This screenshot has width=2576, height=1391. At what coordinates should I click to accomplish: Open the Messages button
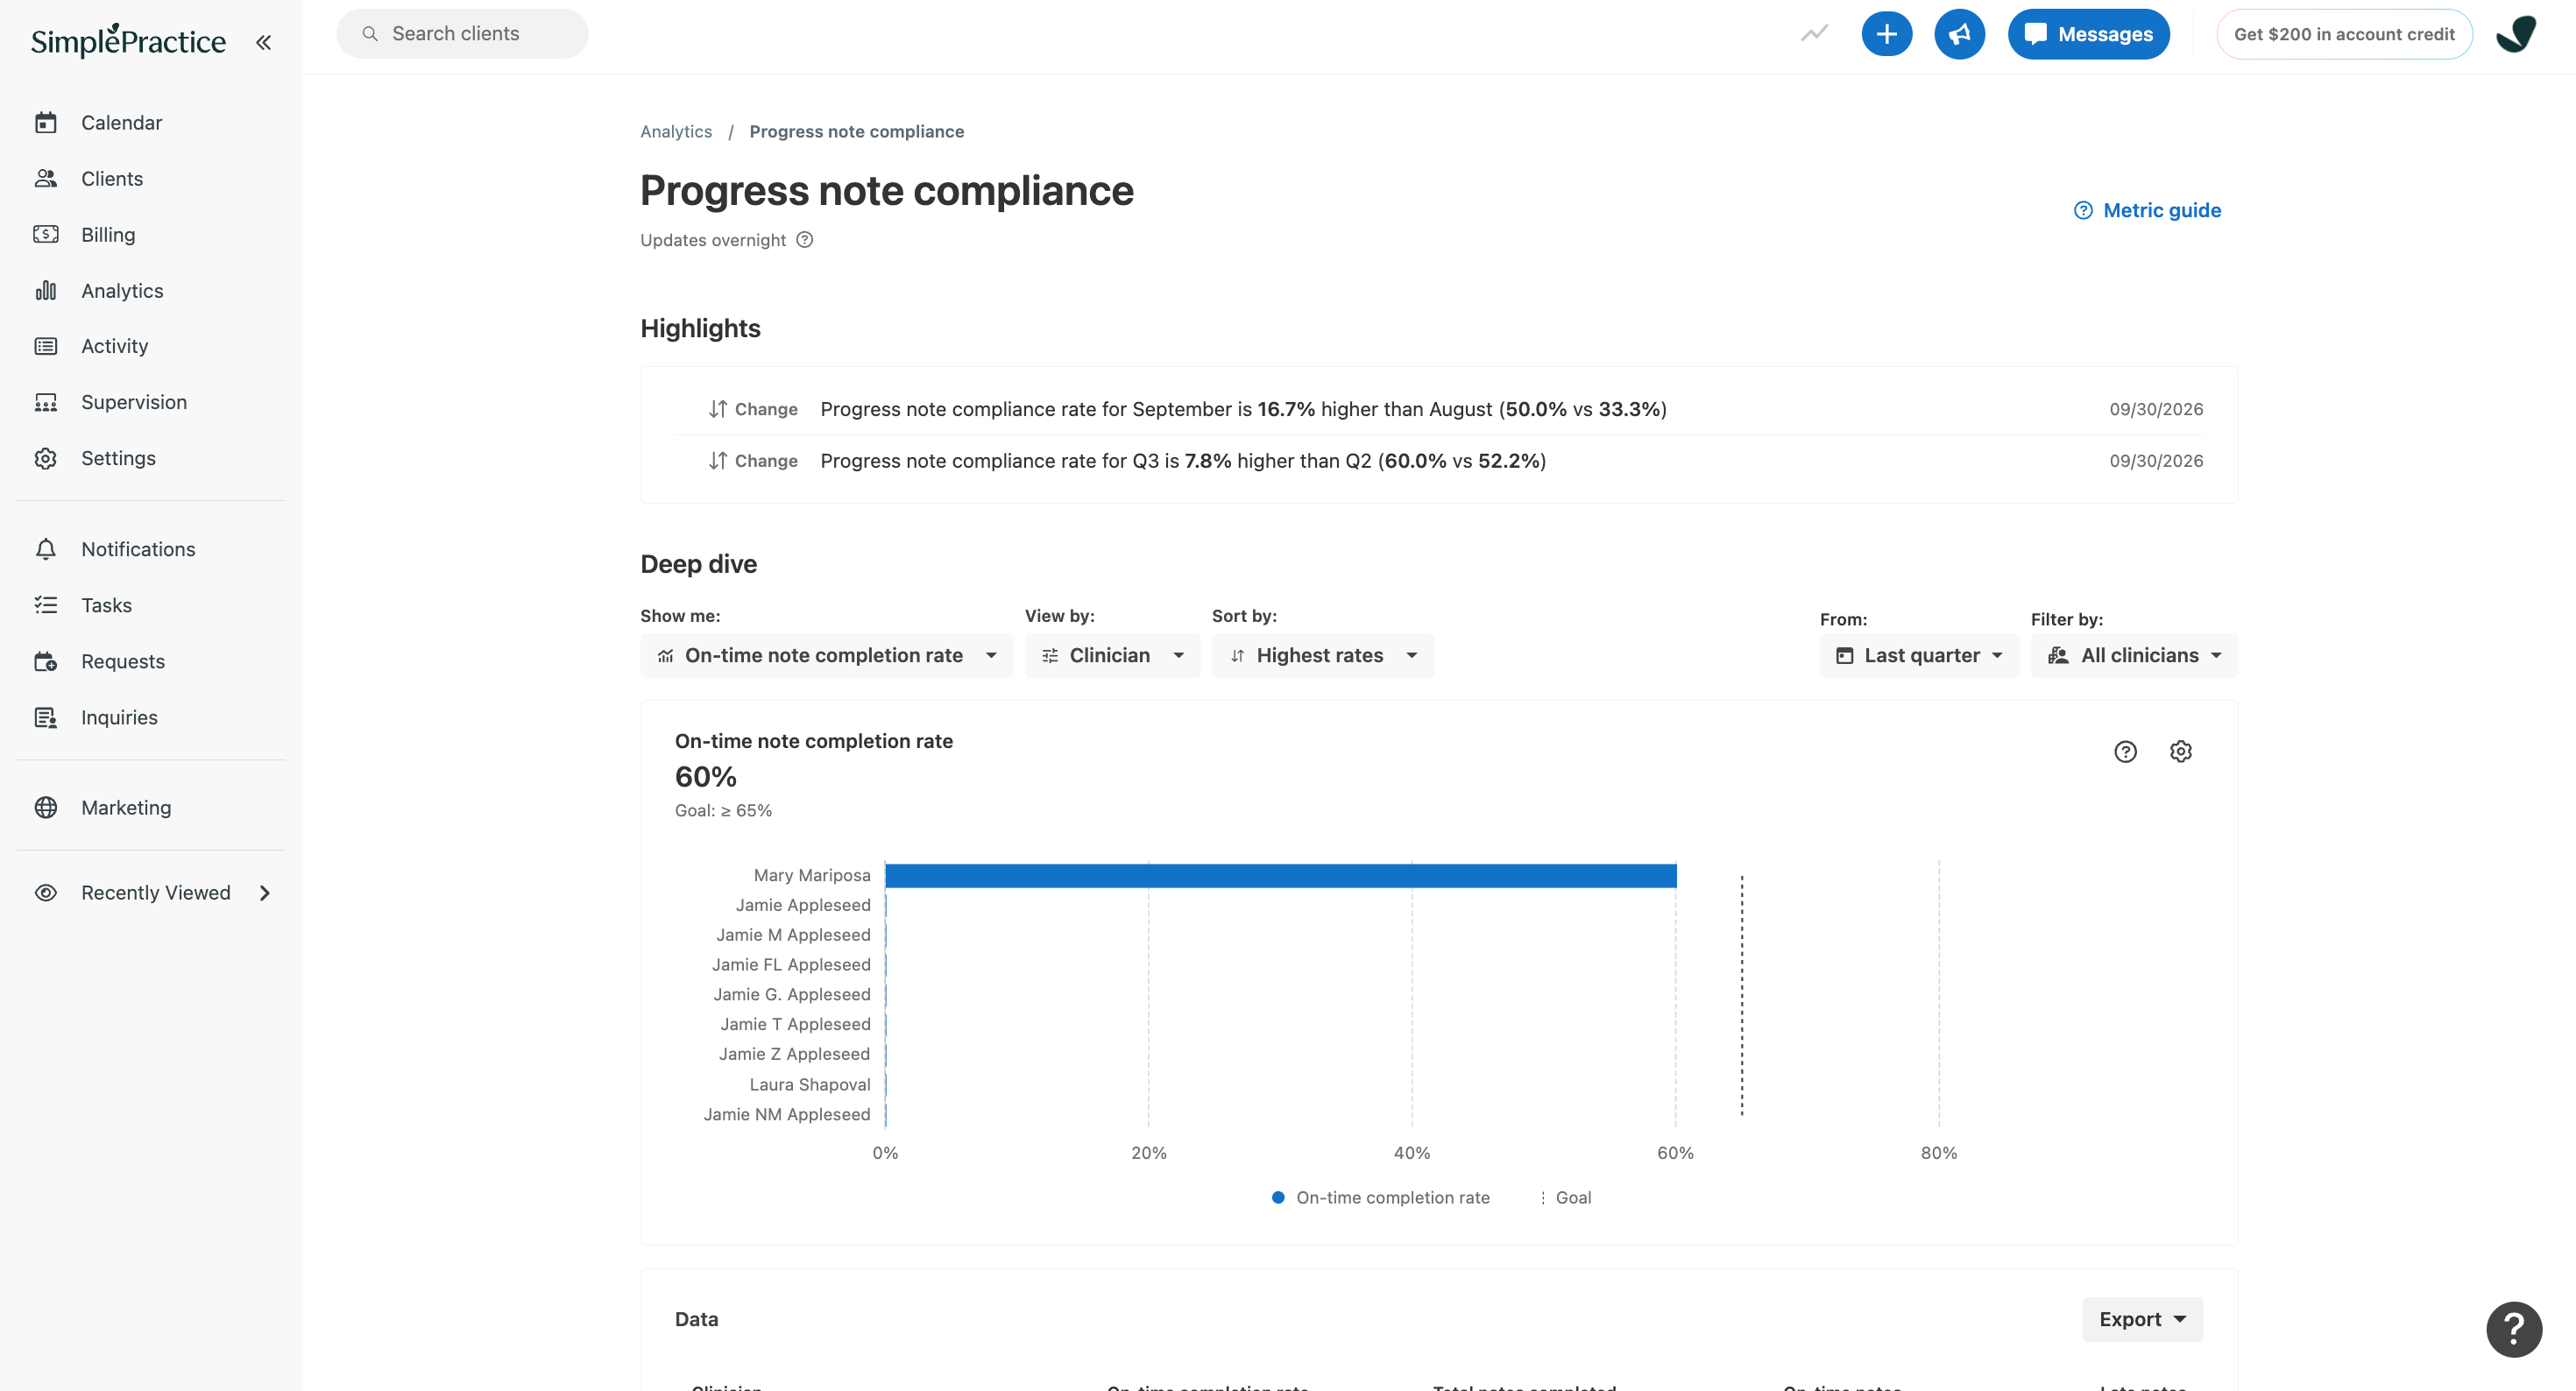(2088, 34)
